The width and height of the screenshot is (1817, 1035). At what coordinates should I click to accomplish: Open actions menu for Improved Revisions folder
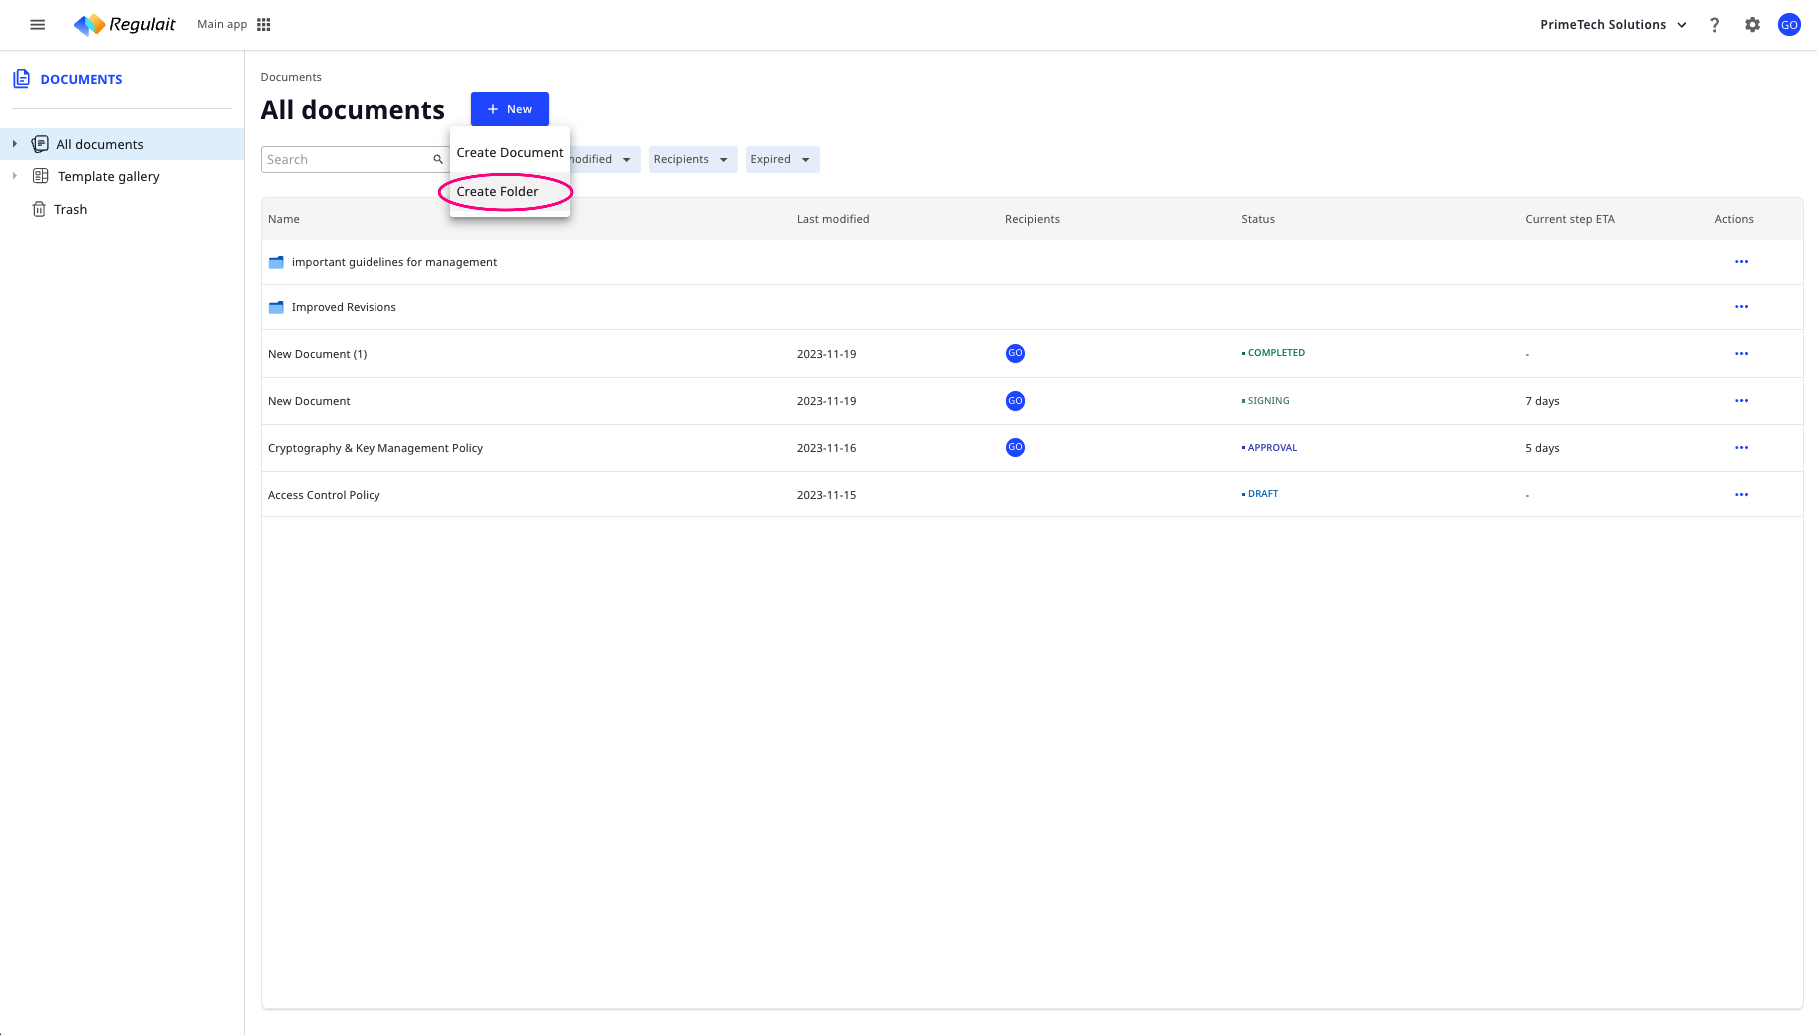[x=1741, y=307]
